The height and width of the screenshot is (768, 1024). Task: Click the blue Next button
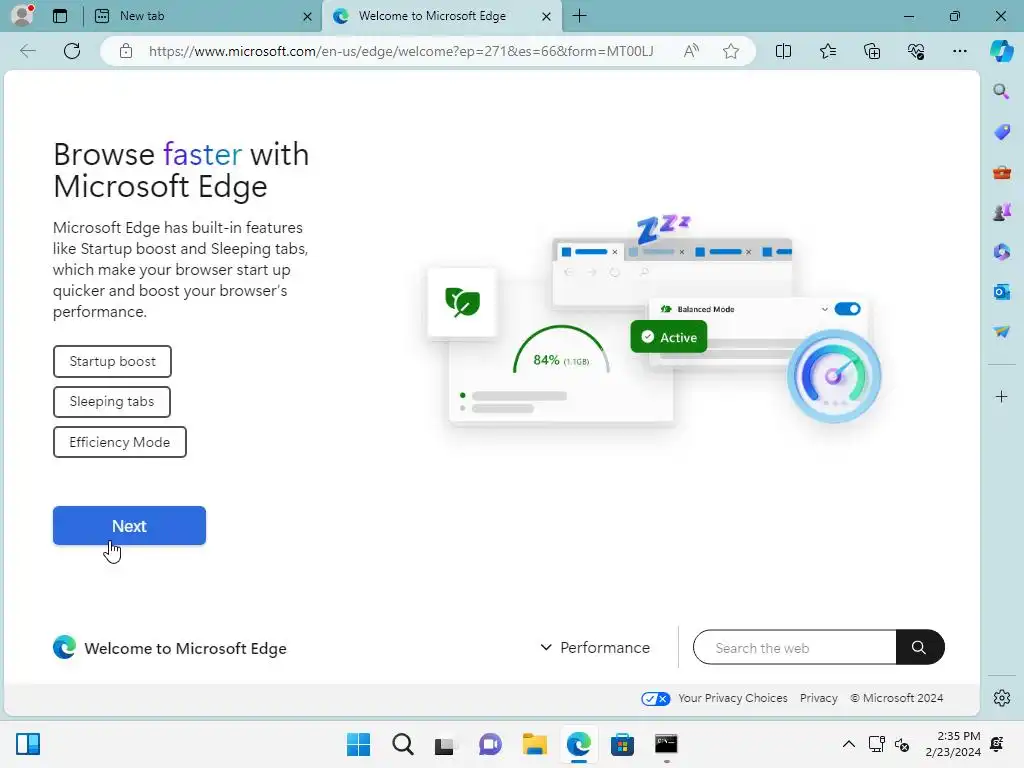pyautogui.click(x=129, y=526)
